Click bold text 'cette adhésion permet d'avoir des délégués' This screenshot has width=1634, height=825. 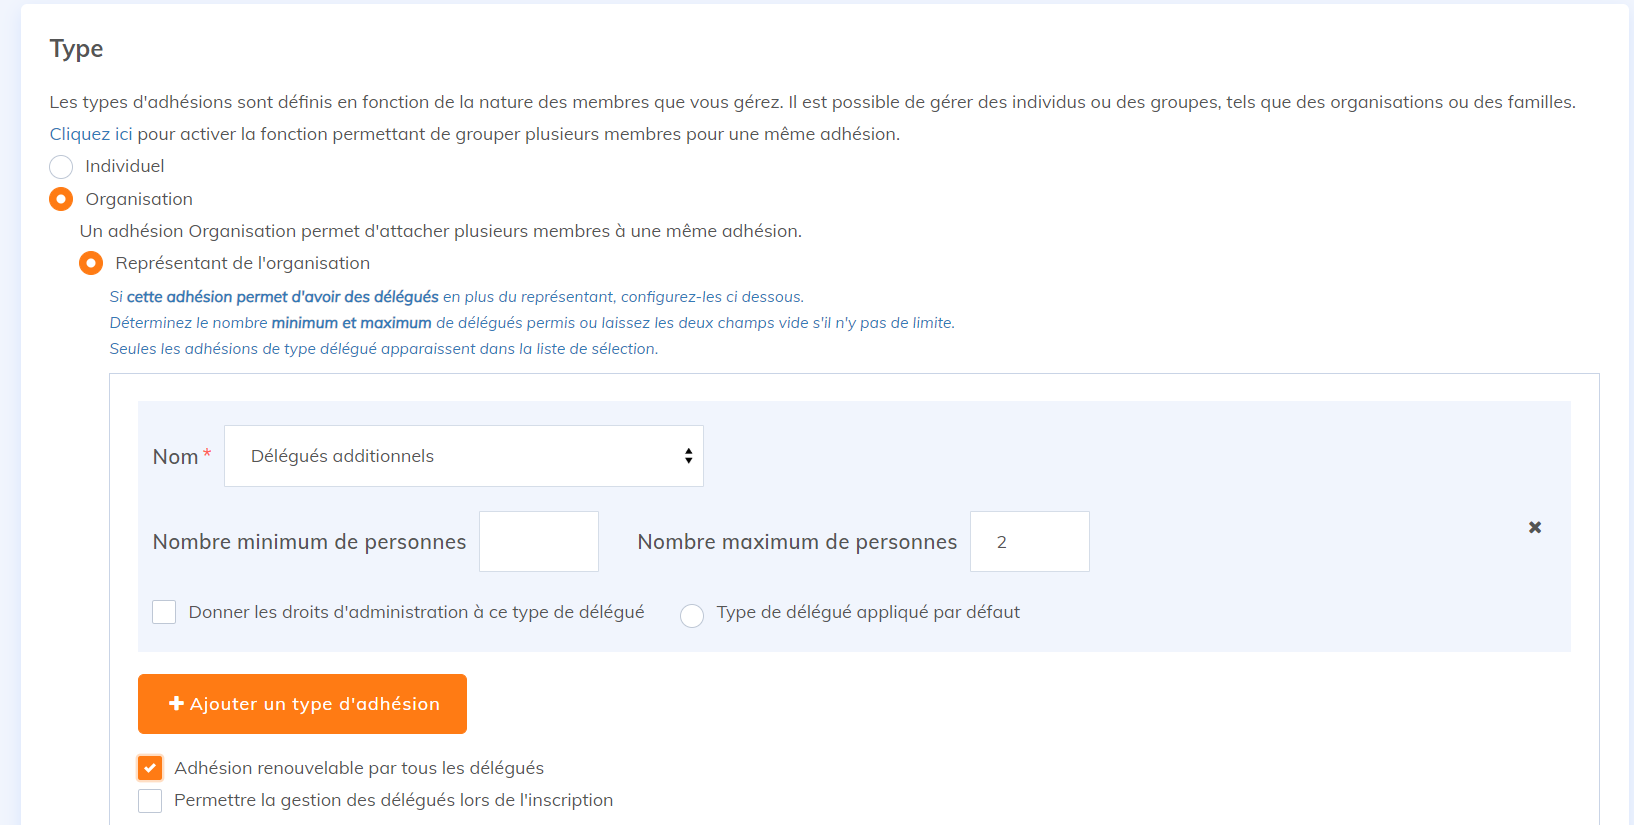pyautogui.click(x=282, y=297)
